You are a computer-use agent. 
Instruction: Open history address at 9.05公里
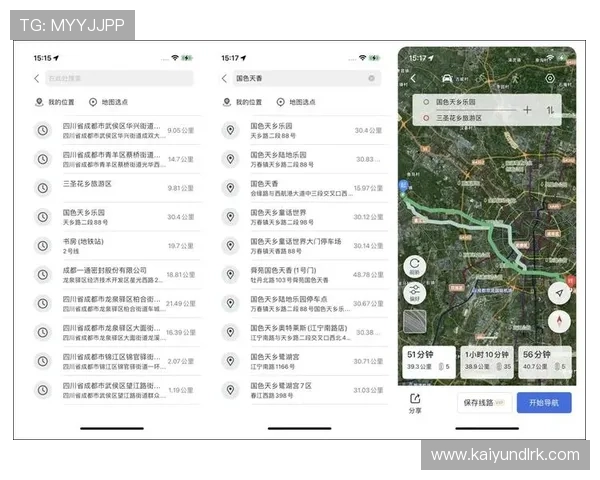(117, 130)
